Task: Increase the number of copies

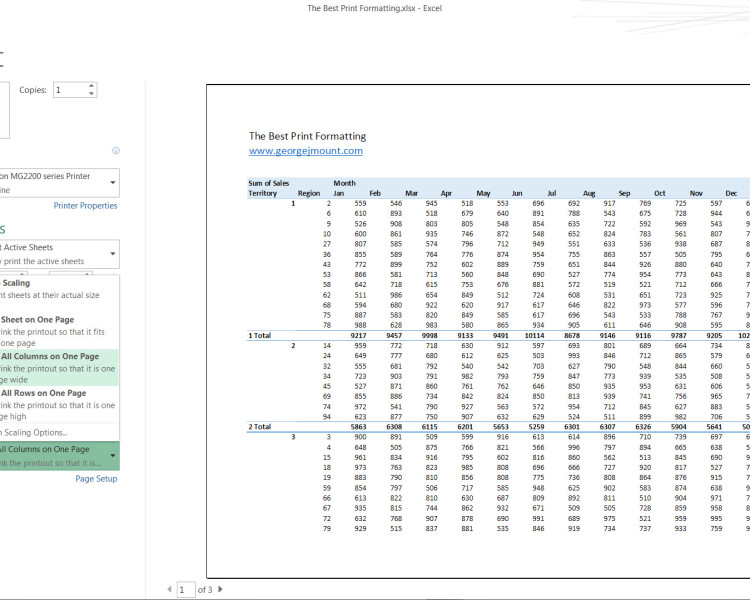Action: (92, 85)
